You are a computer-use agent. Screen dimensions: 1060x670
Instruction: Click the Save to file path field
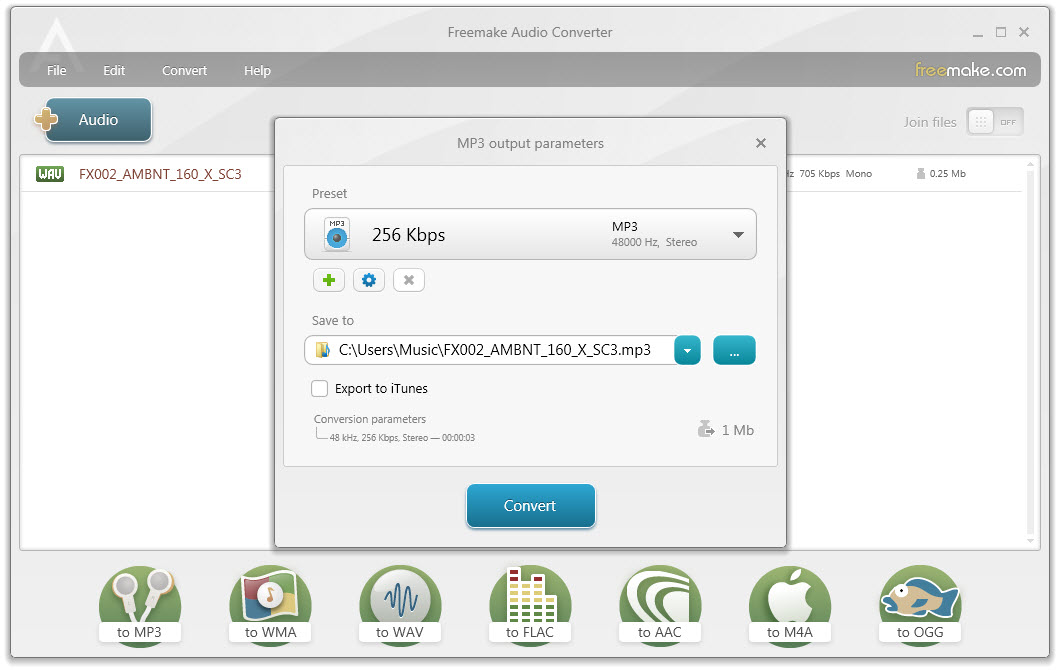click(490, 350)
